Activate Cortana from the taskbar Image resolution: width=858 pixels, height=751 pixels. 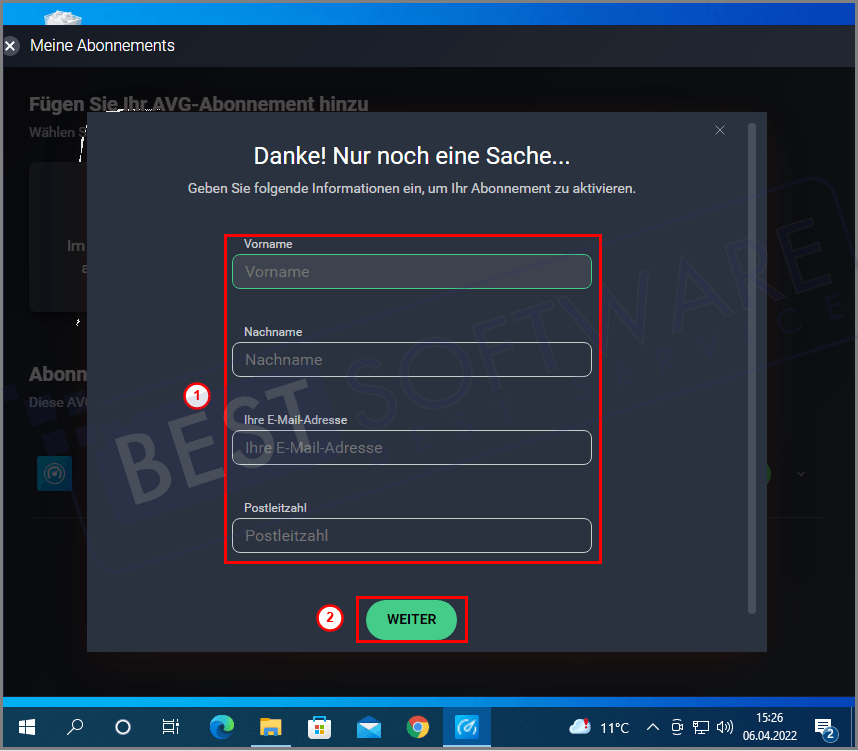(x=123, y=727)
